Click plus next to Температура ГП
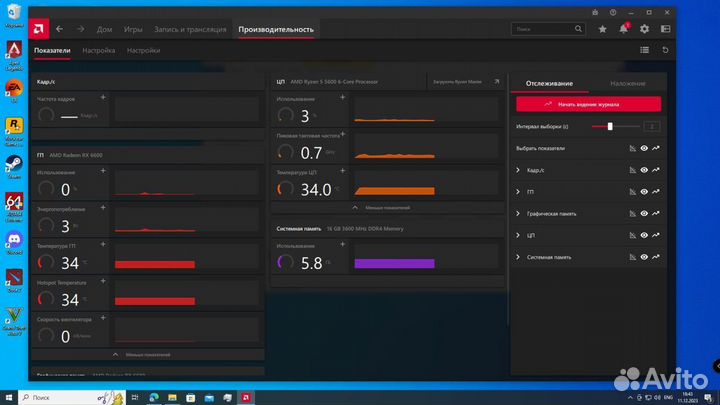The image size is (720, 405). (x=103, y=244)
